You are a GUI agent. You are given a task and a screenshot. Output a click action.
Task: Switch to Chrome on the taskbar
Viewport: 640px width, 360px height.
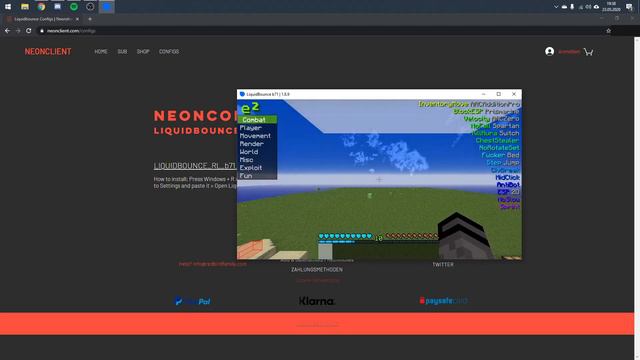tap(41, 7)
